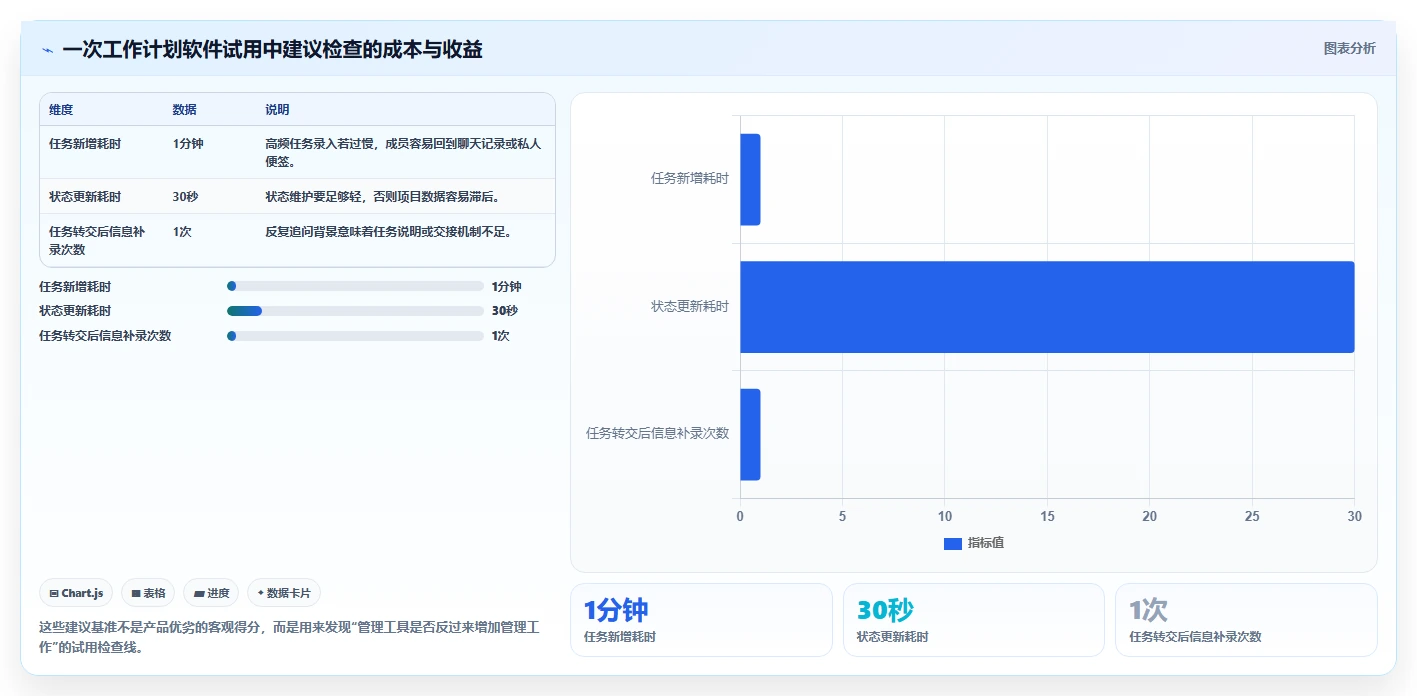Click the 状态更新耗时 chart bar

pos(1047,307)
